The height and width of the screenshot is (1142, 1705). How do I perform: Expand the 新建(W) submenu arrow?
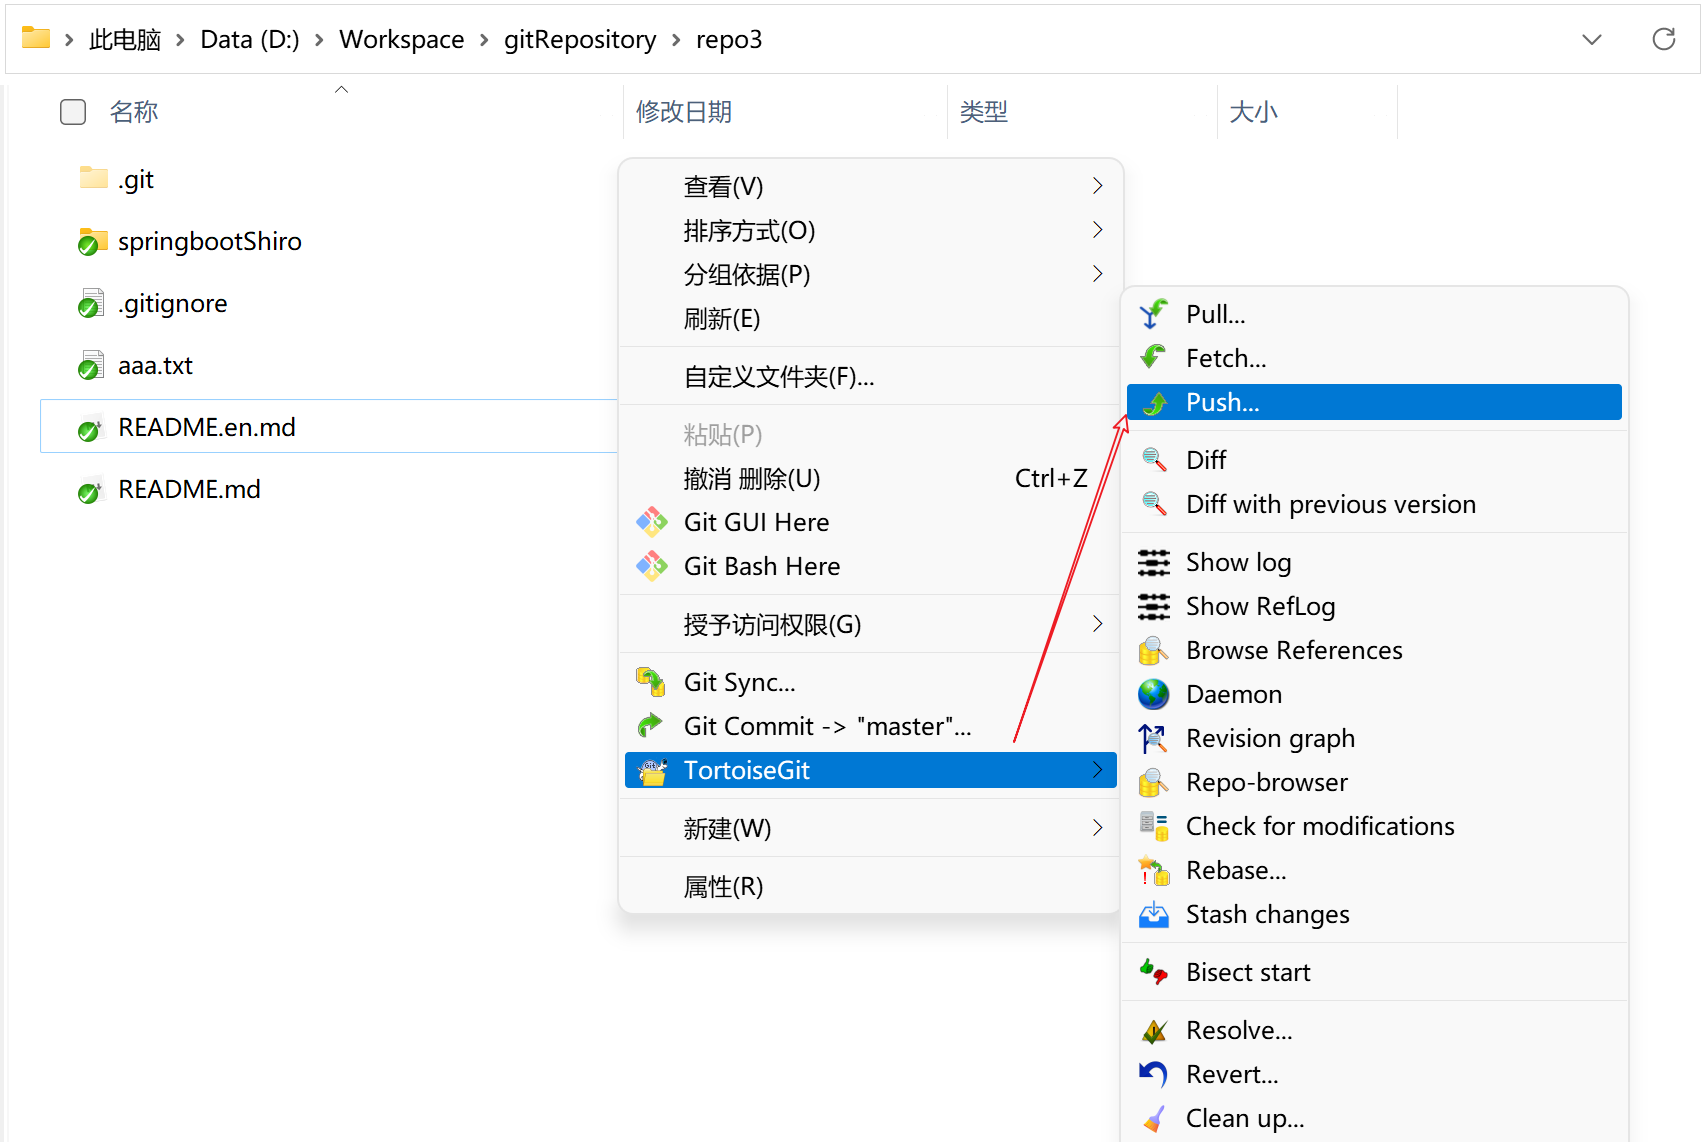[1097, 828]
